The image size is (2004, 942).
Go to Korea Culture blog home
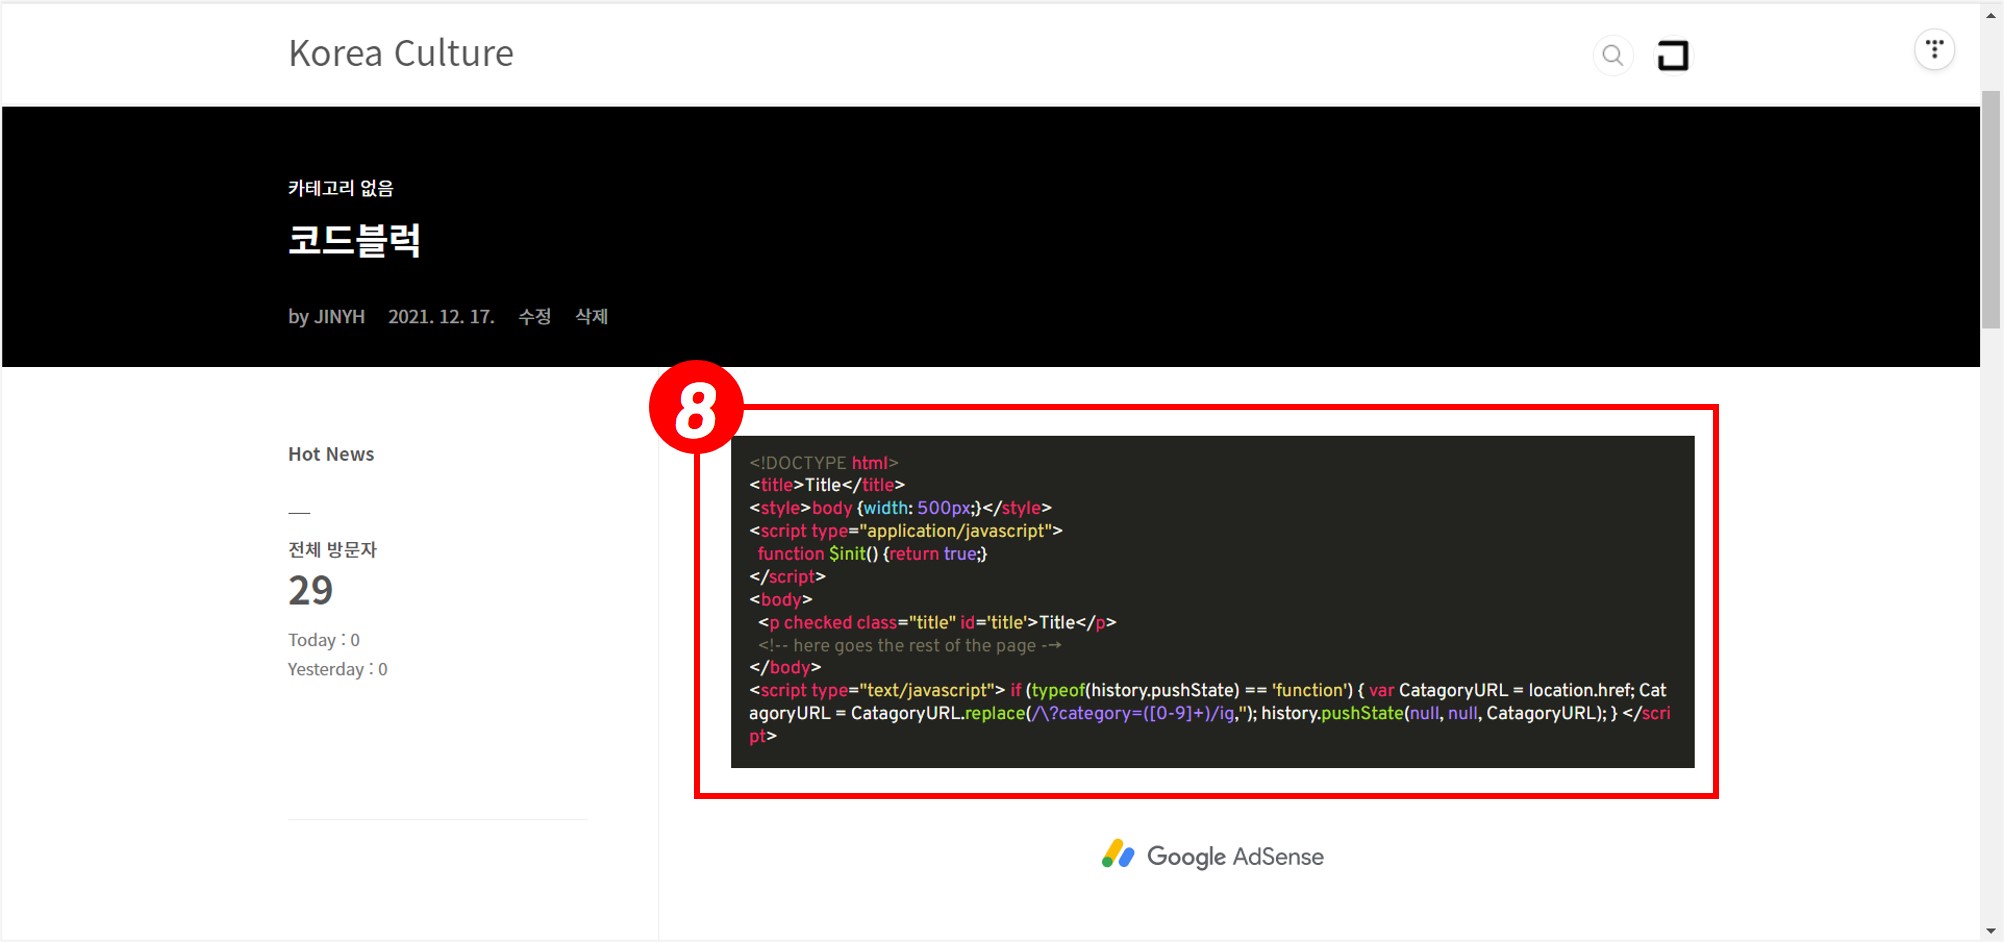coord(401,53)
